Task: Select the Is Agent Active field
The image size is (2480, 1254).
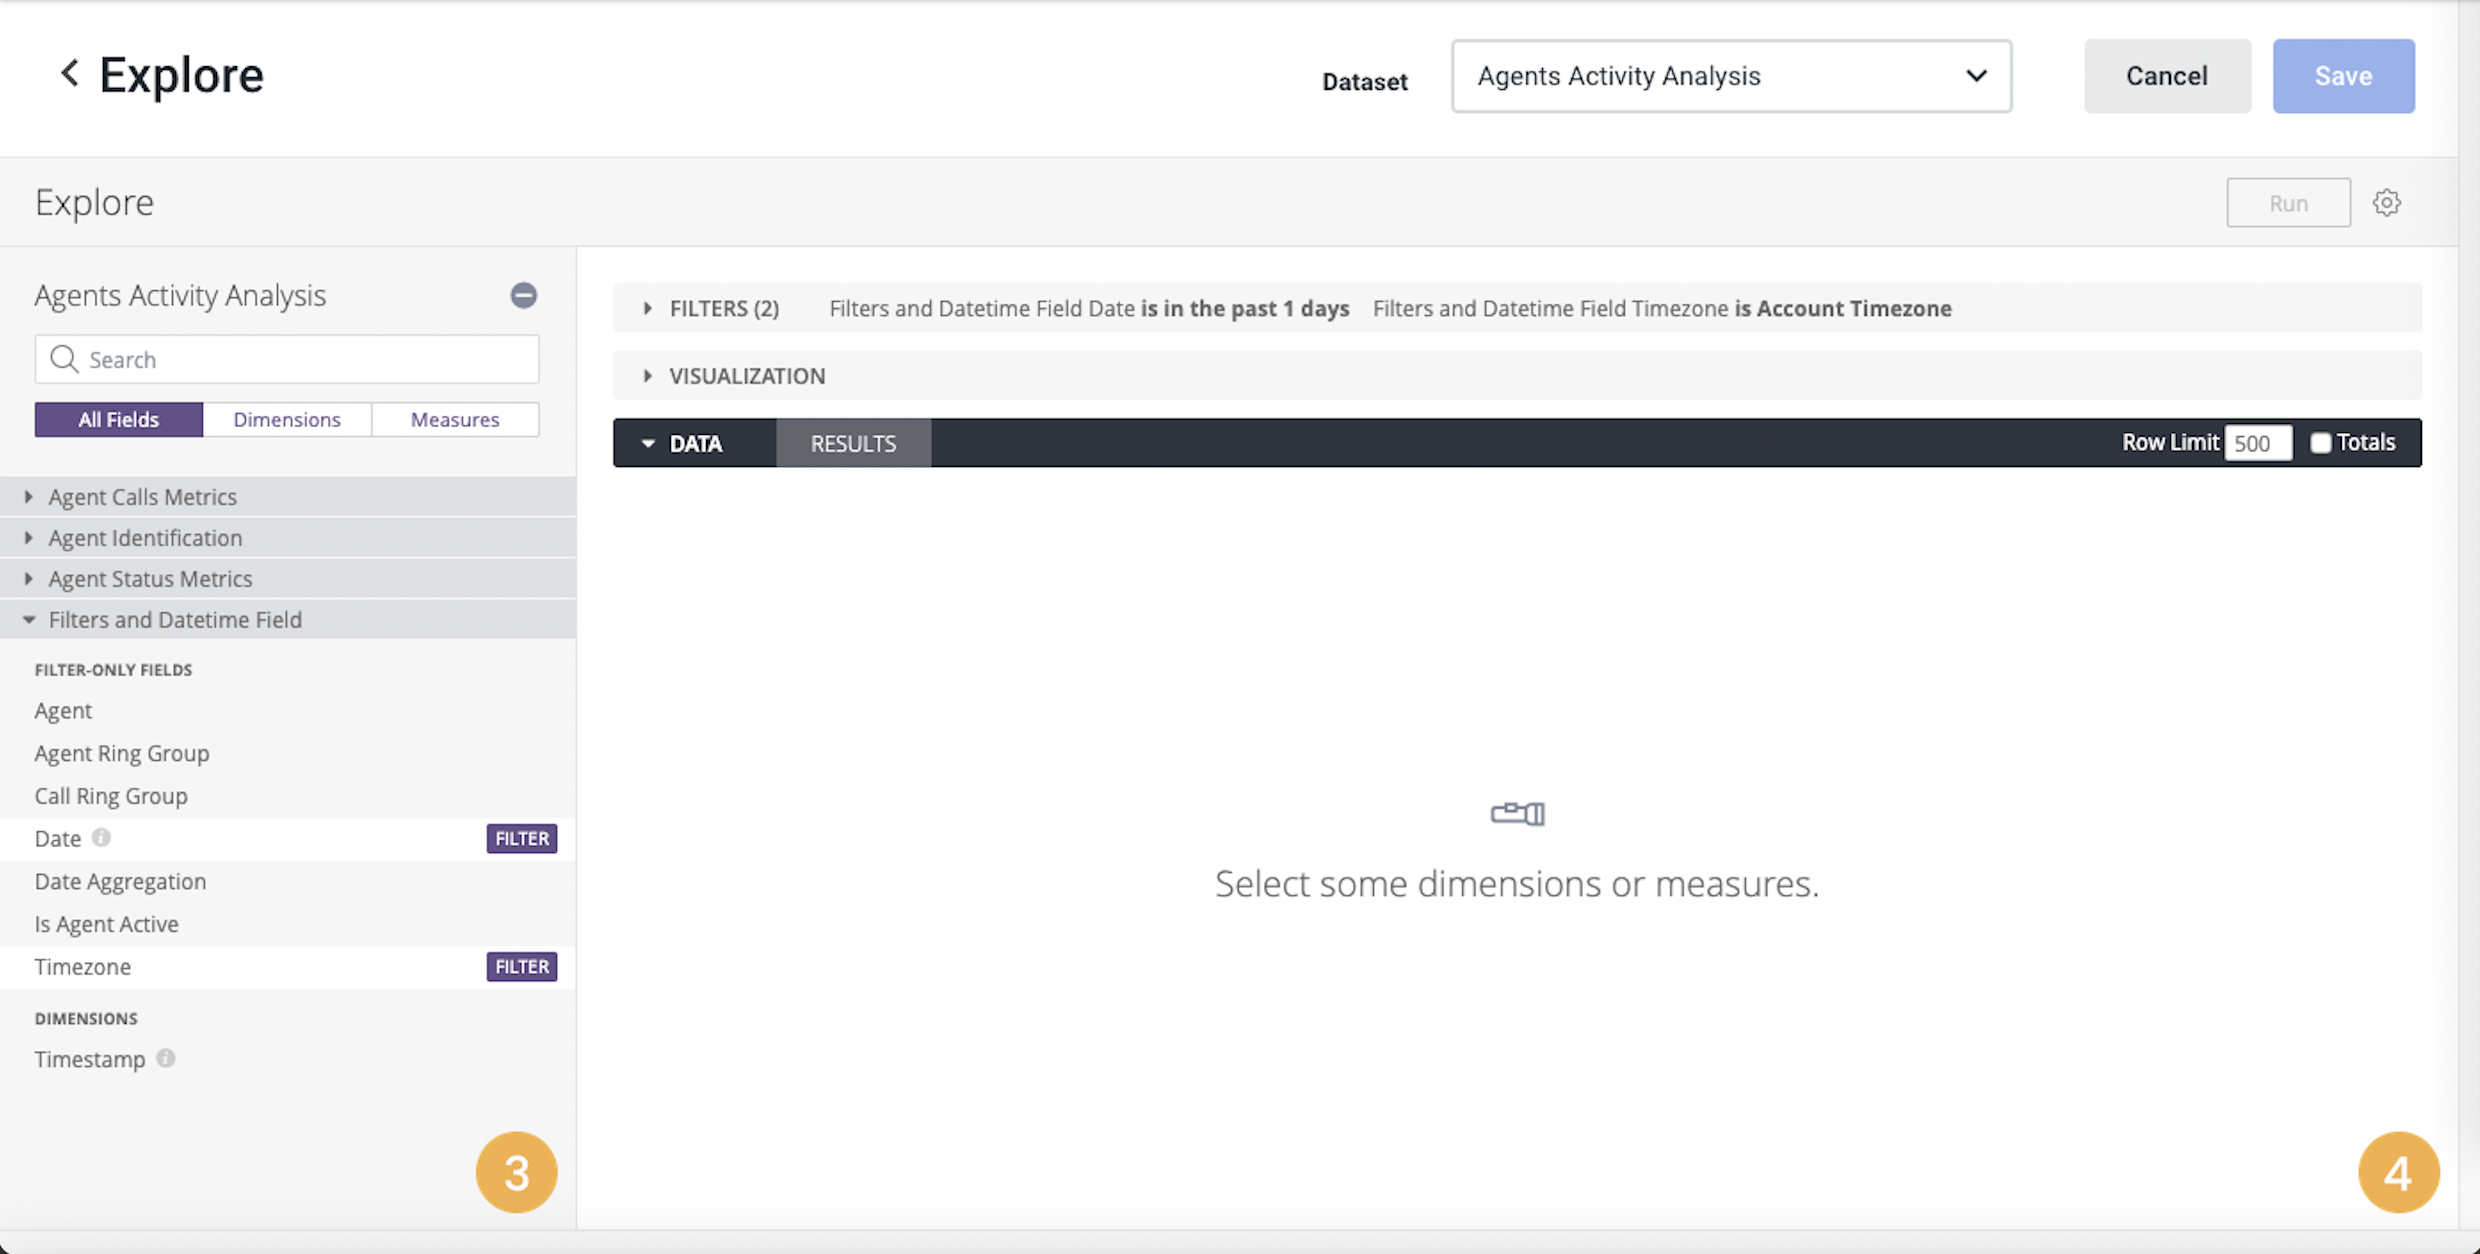Action: [106, 923]
